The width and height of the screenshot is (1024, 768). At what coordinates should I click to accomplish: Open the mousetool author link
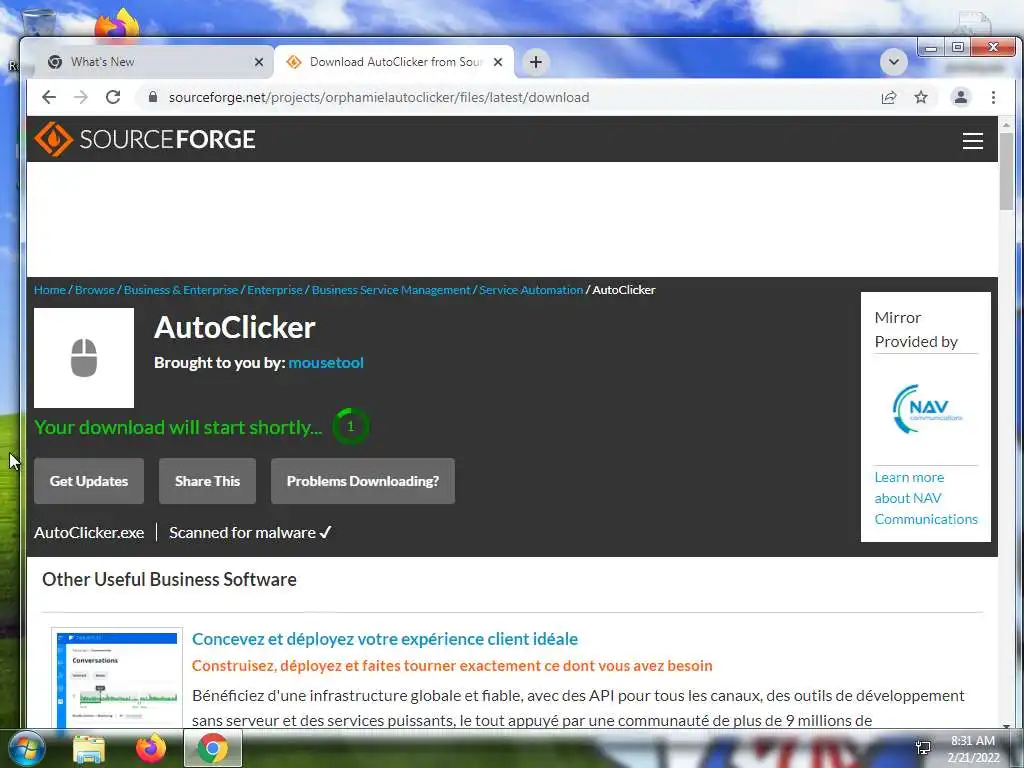coord(326,362)
